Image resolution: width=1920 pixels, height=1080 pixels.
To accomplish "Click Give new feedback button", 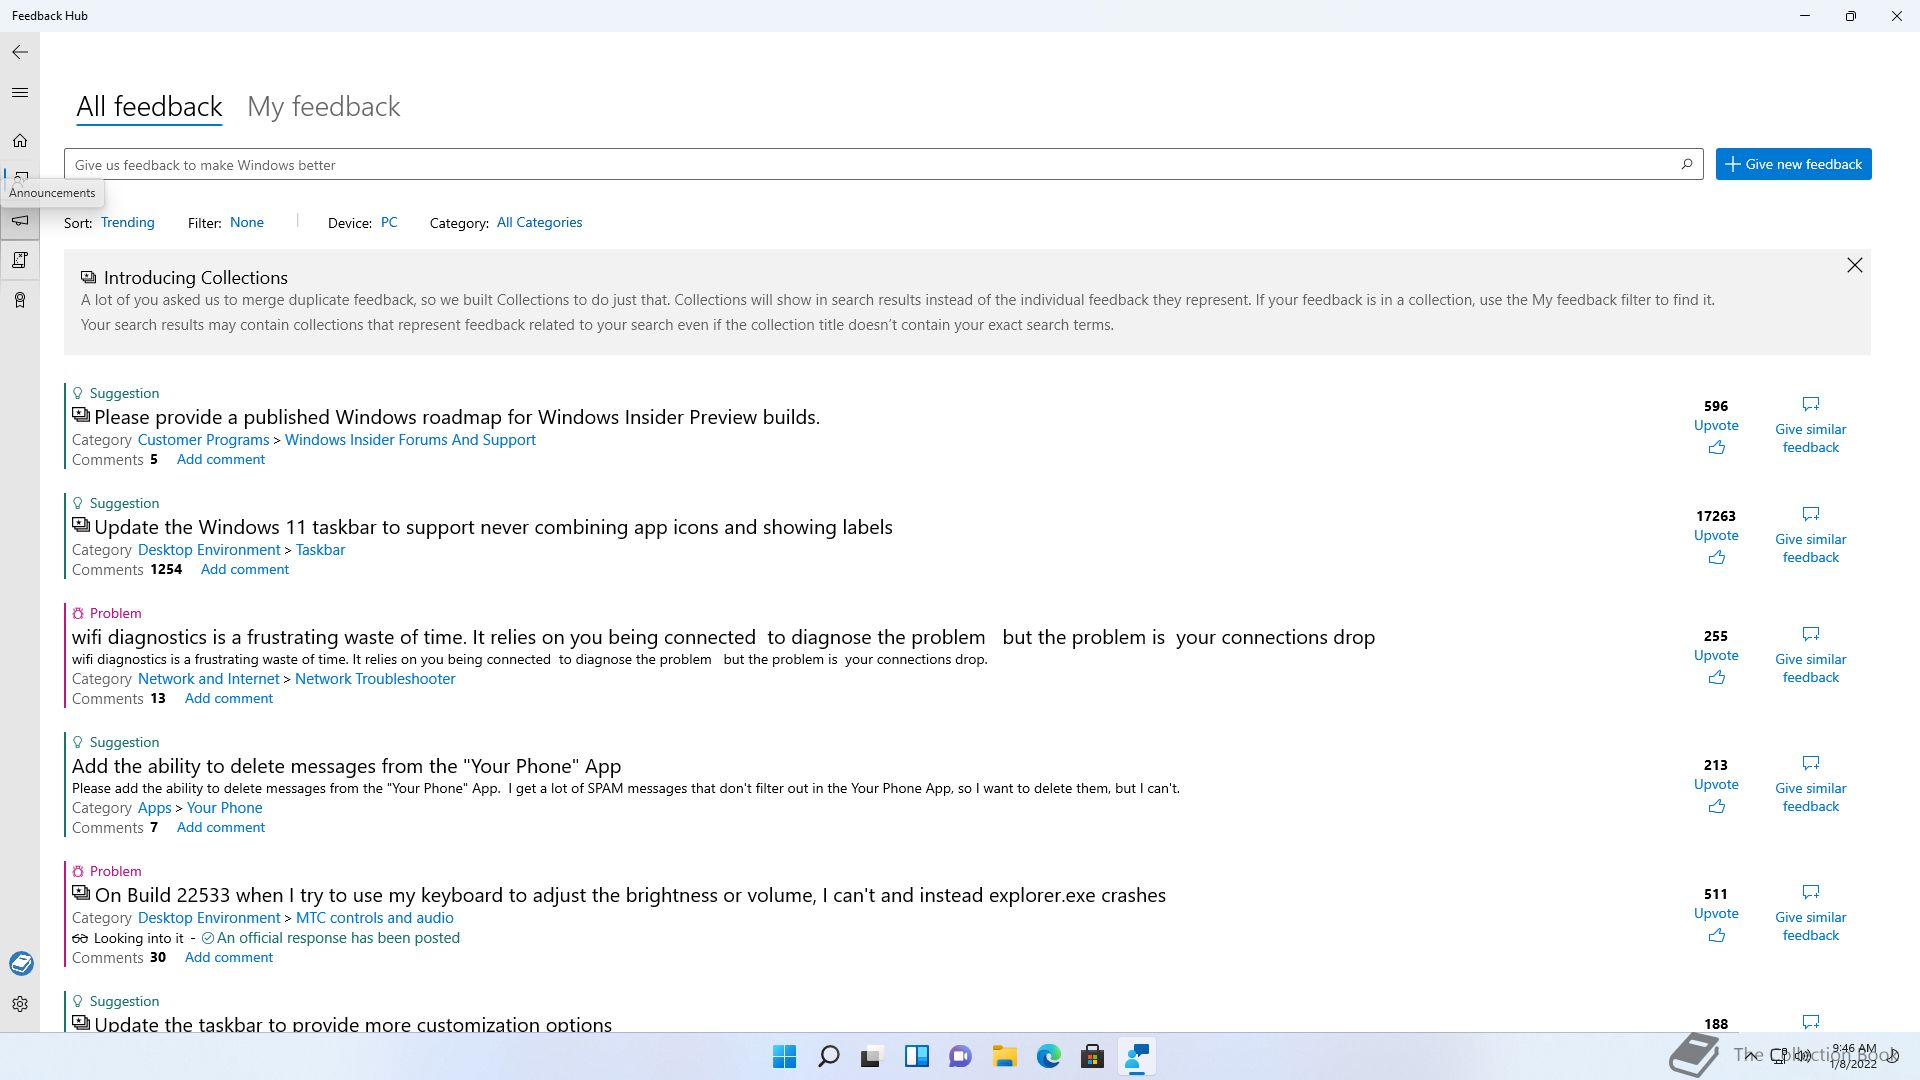I will tap(1793, 164).
